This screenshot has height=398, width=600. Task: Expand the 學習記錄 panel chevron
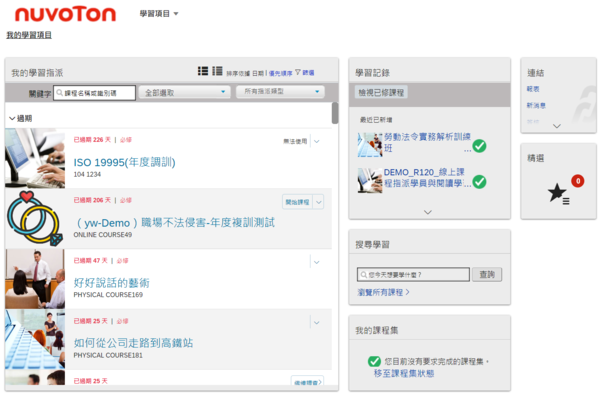coord(428,212)
